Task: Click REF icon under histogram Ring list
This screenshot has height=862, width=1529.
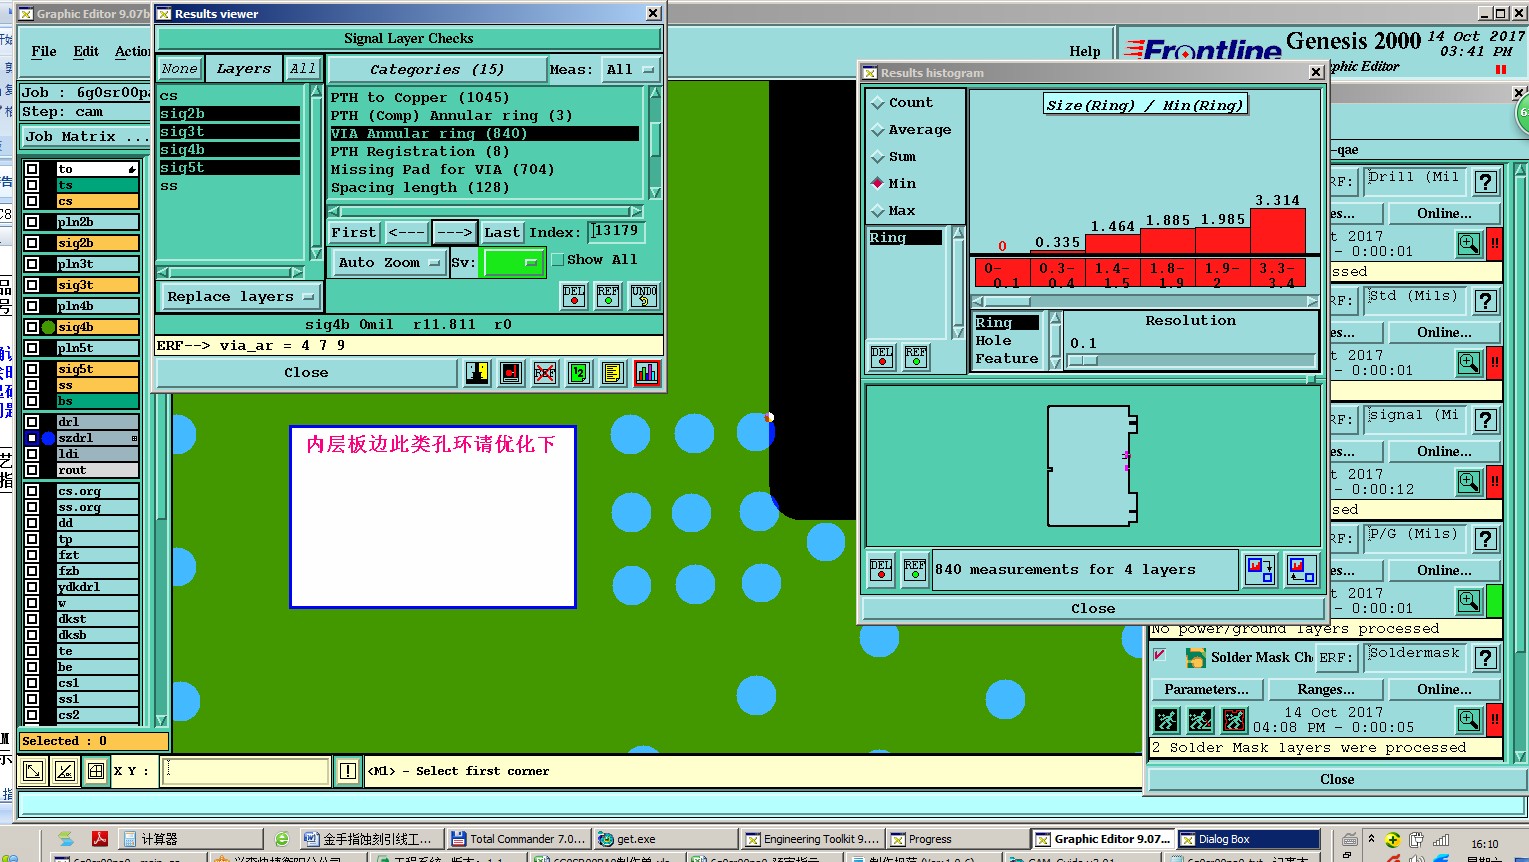Action: tap(916, 356)
